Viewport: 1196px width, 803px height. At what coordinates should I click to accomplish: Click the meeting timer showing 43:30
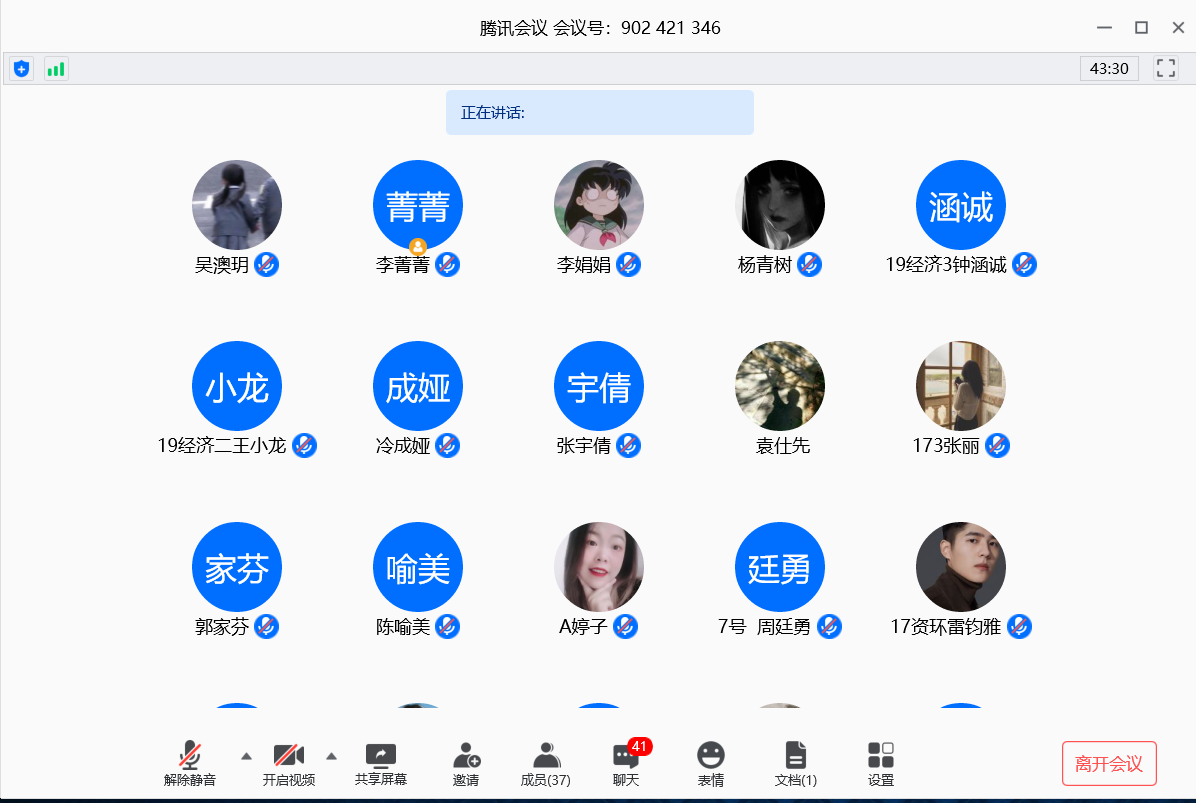coord(1109,69)
